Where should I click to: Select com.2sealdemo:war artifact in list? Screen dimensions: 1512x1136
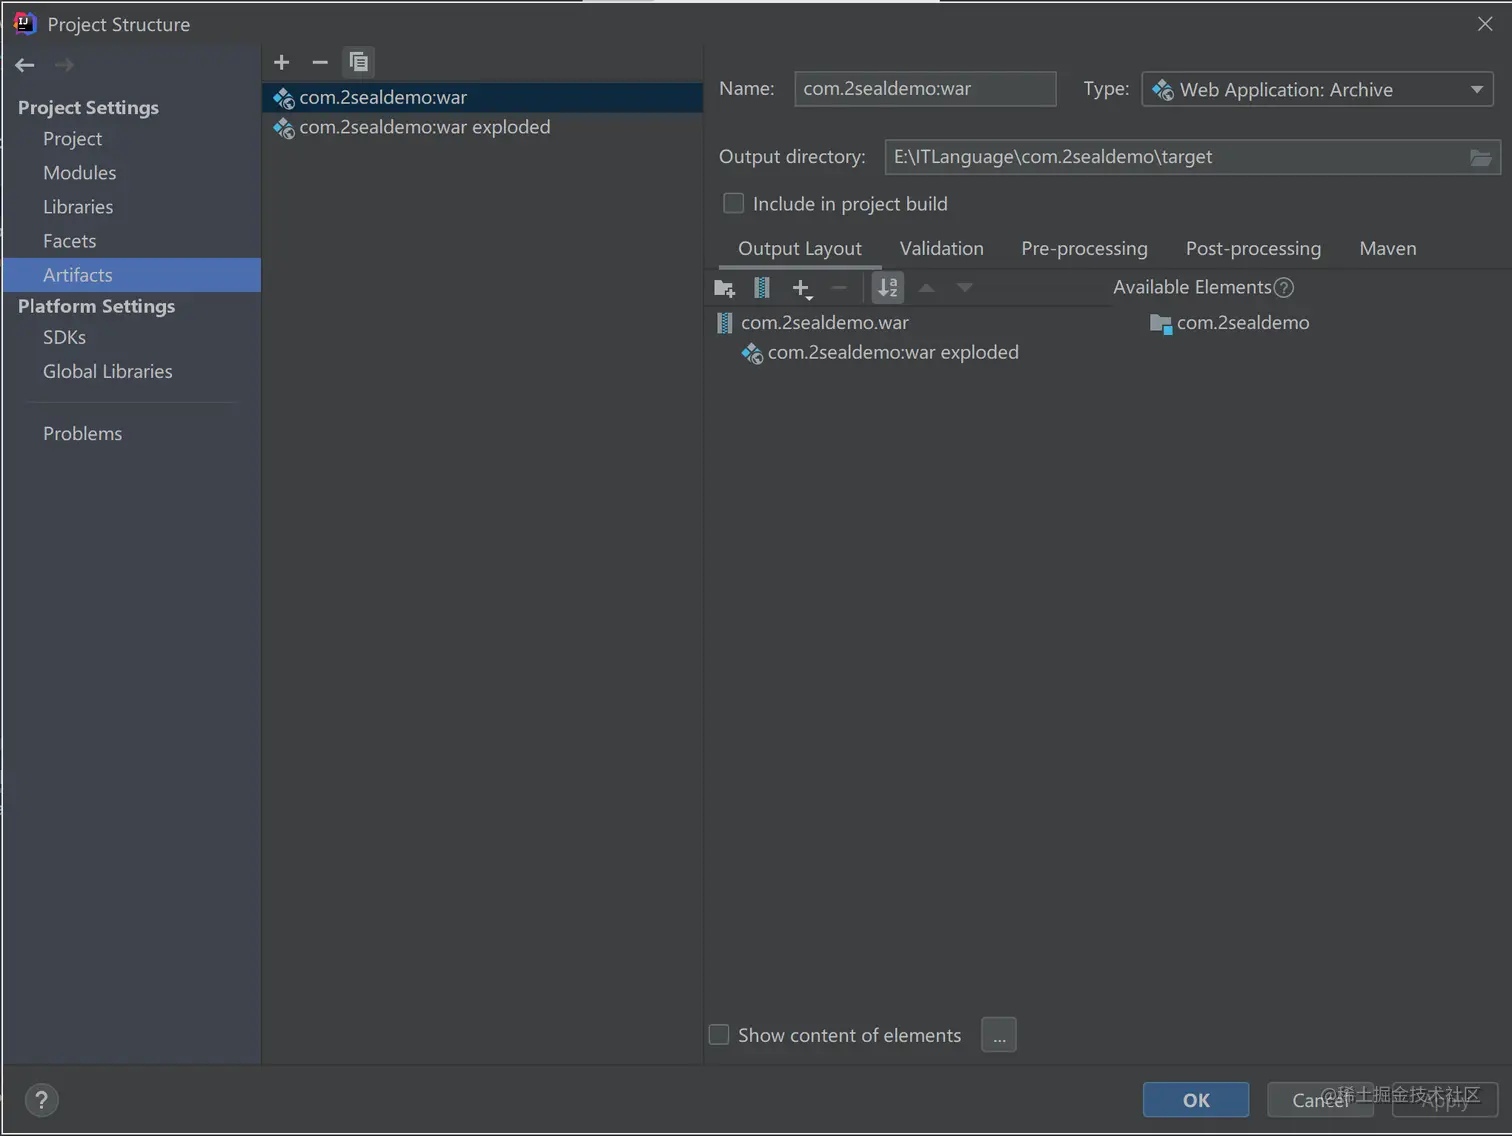pyautogui.click(x=482, y=97)
